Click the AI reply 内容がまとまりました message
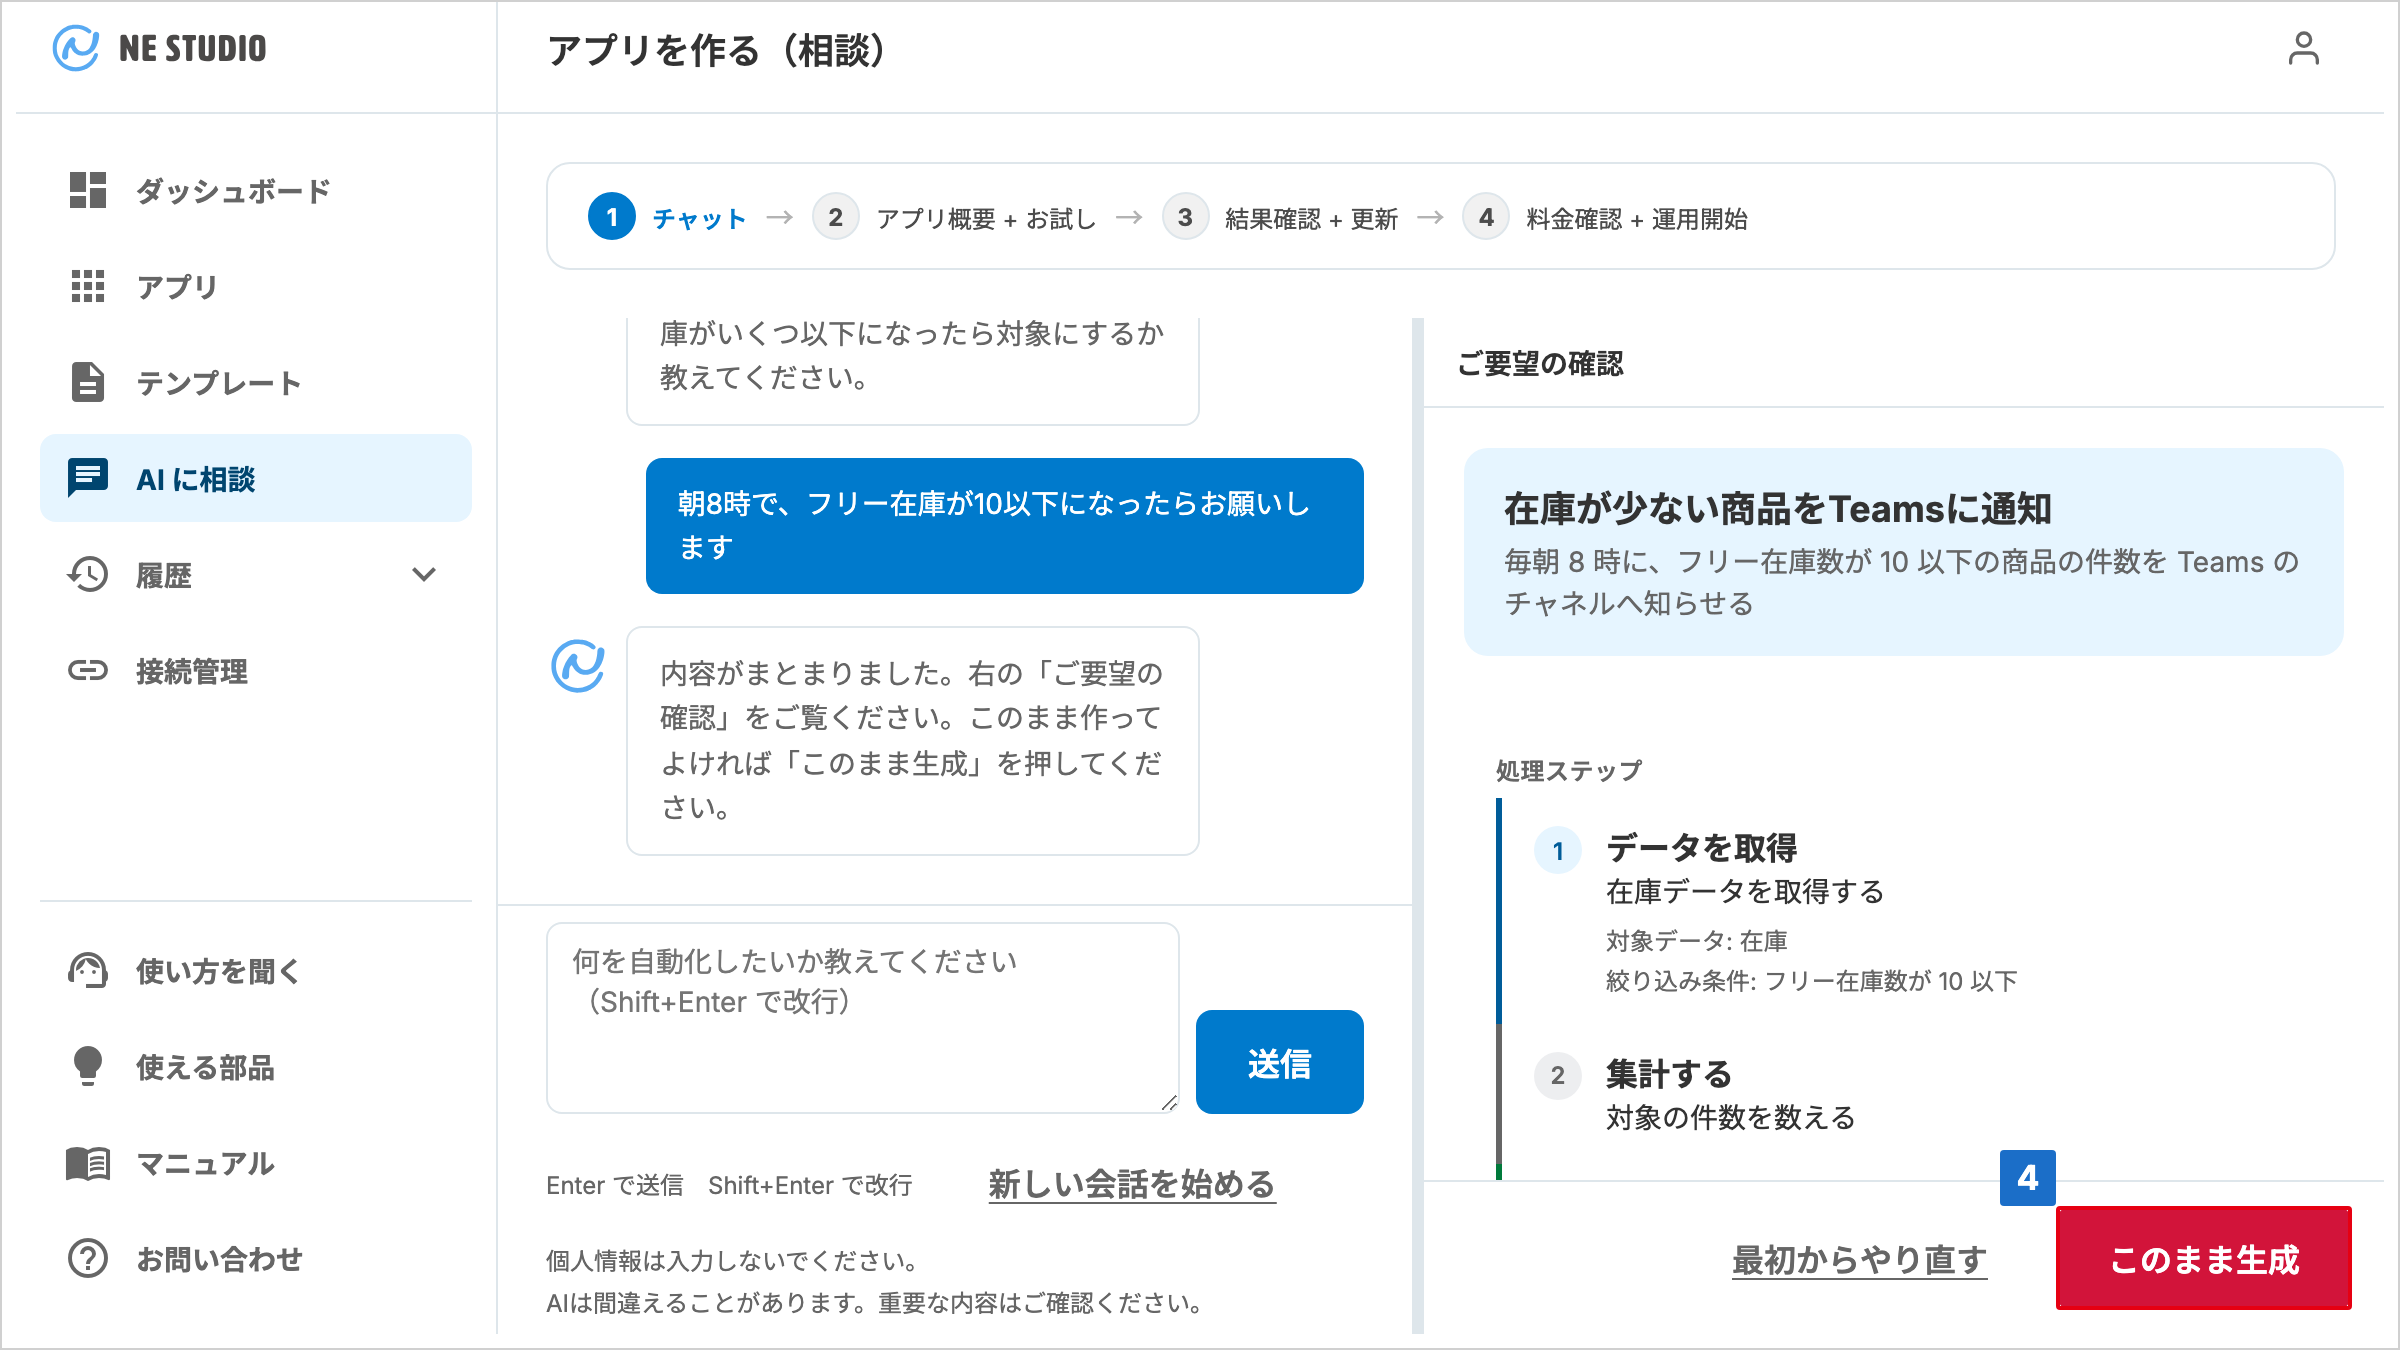This screenshot has height=1350, width=2400. [913, 741]
